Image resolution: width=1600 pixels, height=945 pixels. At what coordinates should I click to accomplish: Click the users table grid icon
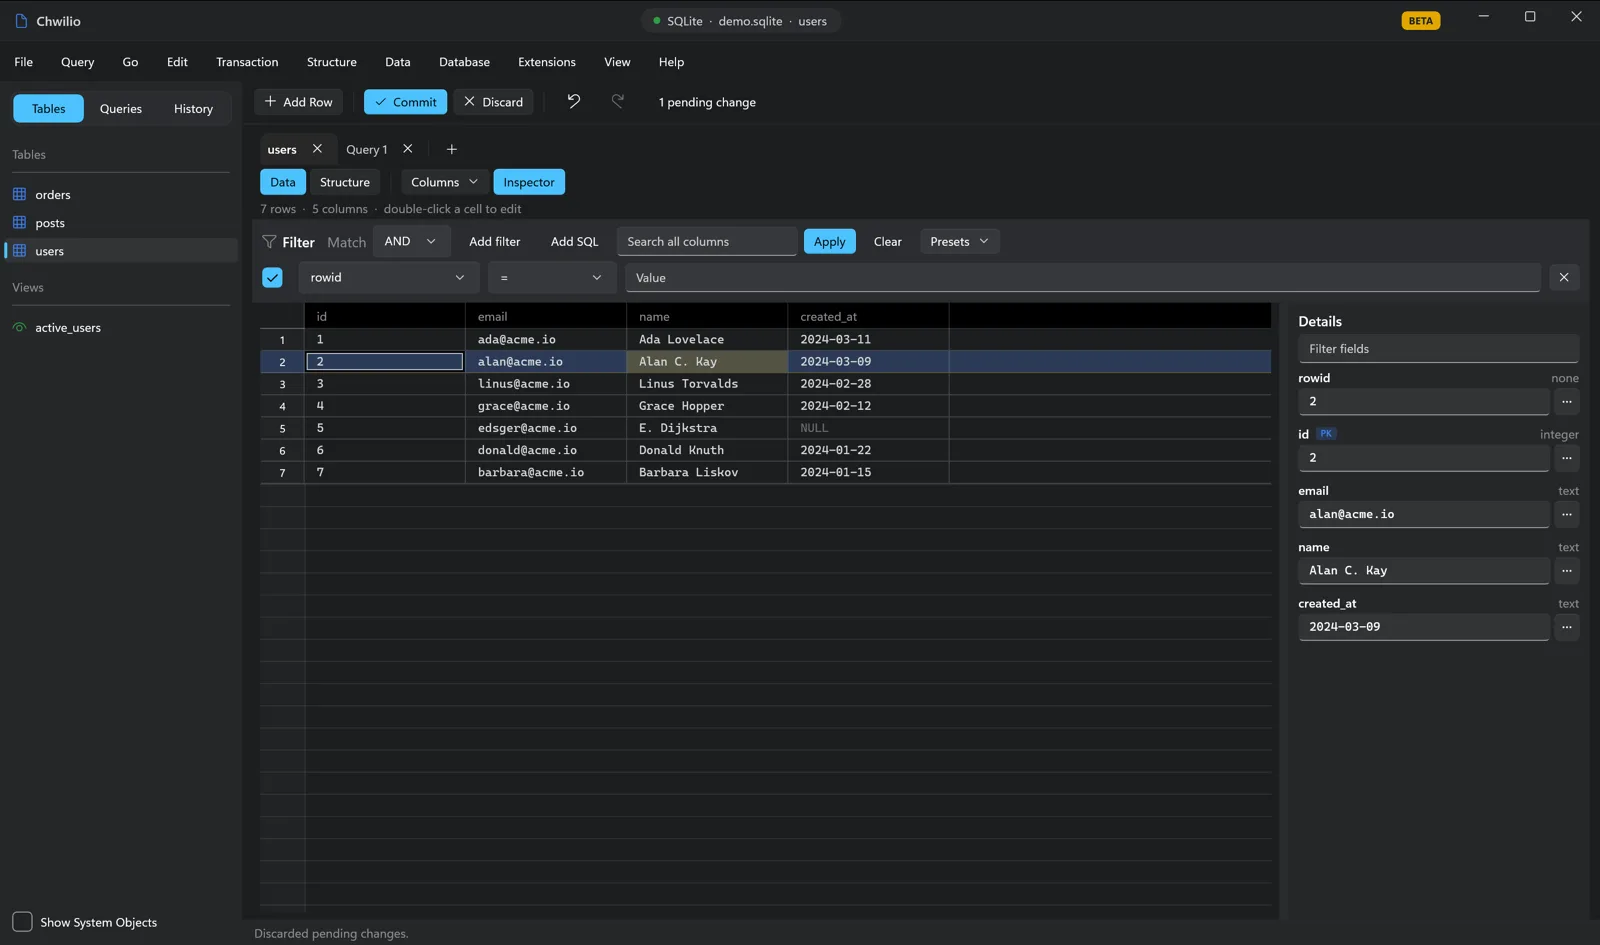coord(19,250)
